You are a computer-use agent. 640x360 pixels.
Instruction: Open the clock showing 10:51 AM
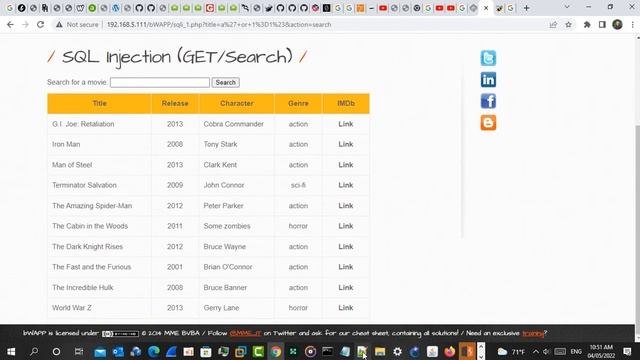pos(601,351)
